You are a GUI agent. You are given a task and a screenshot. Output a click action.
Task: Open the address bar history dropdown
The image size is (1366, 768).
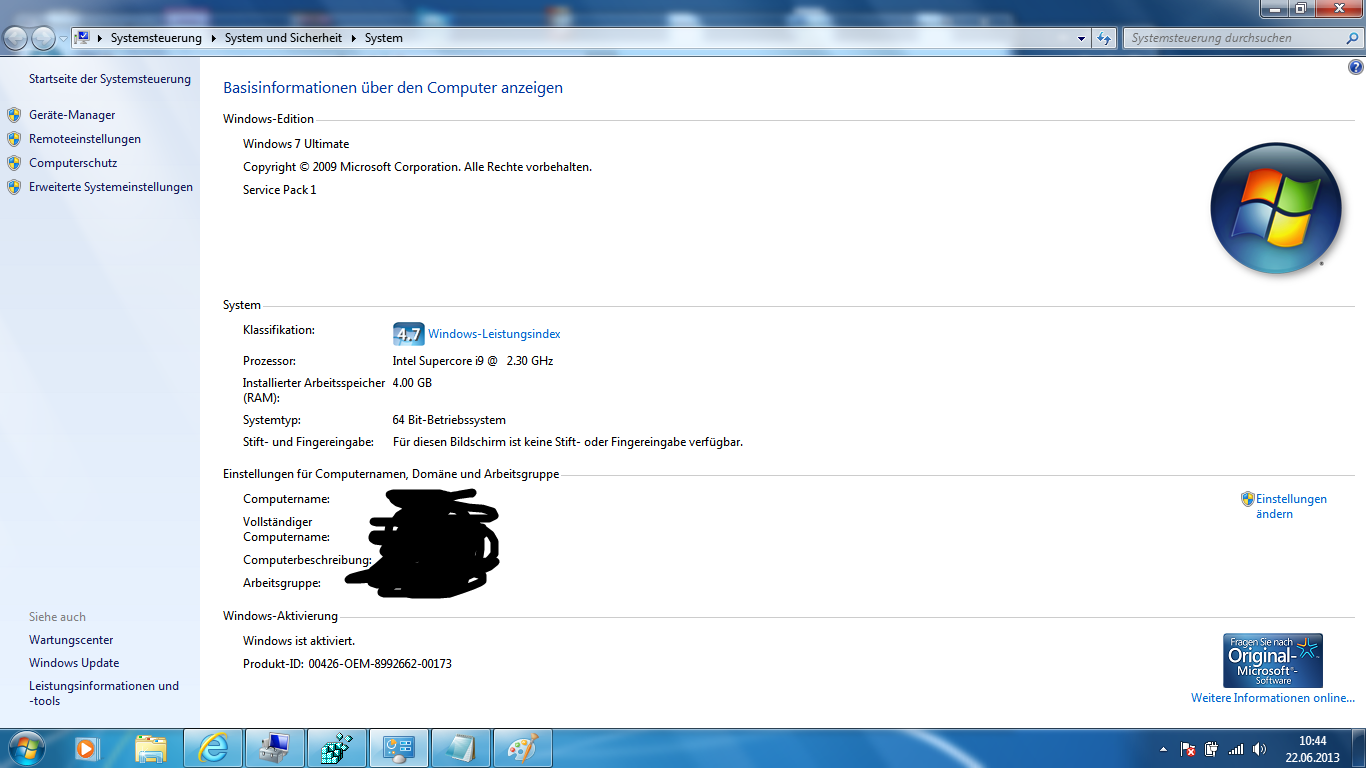(1082, 38)
